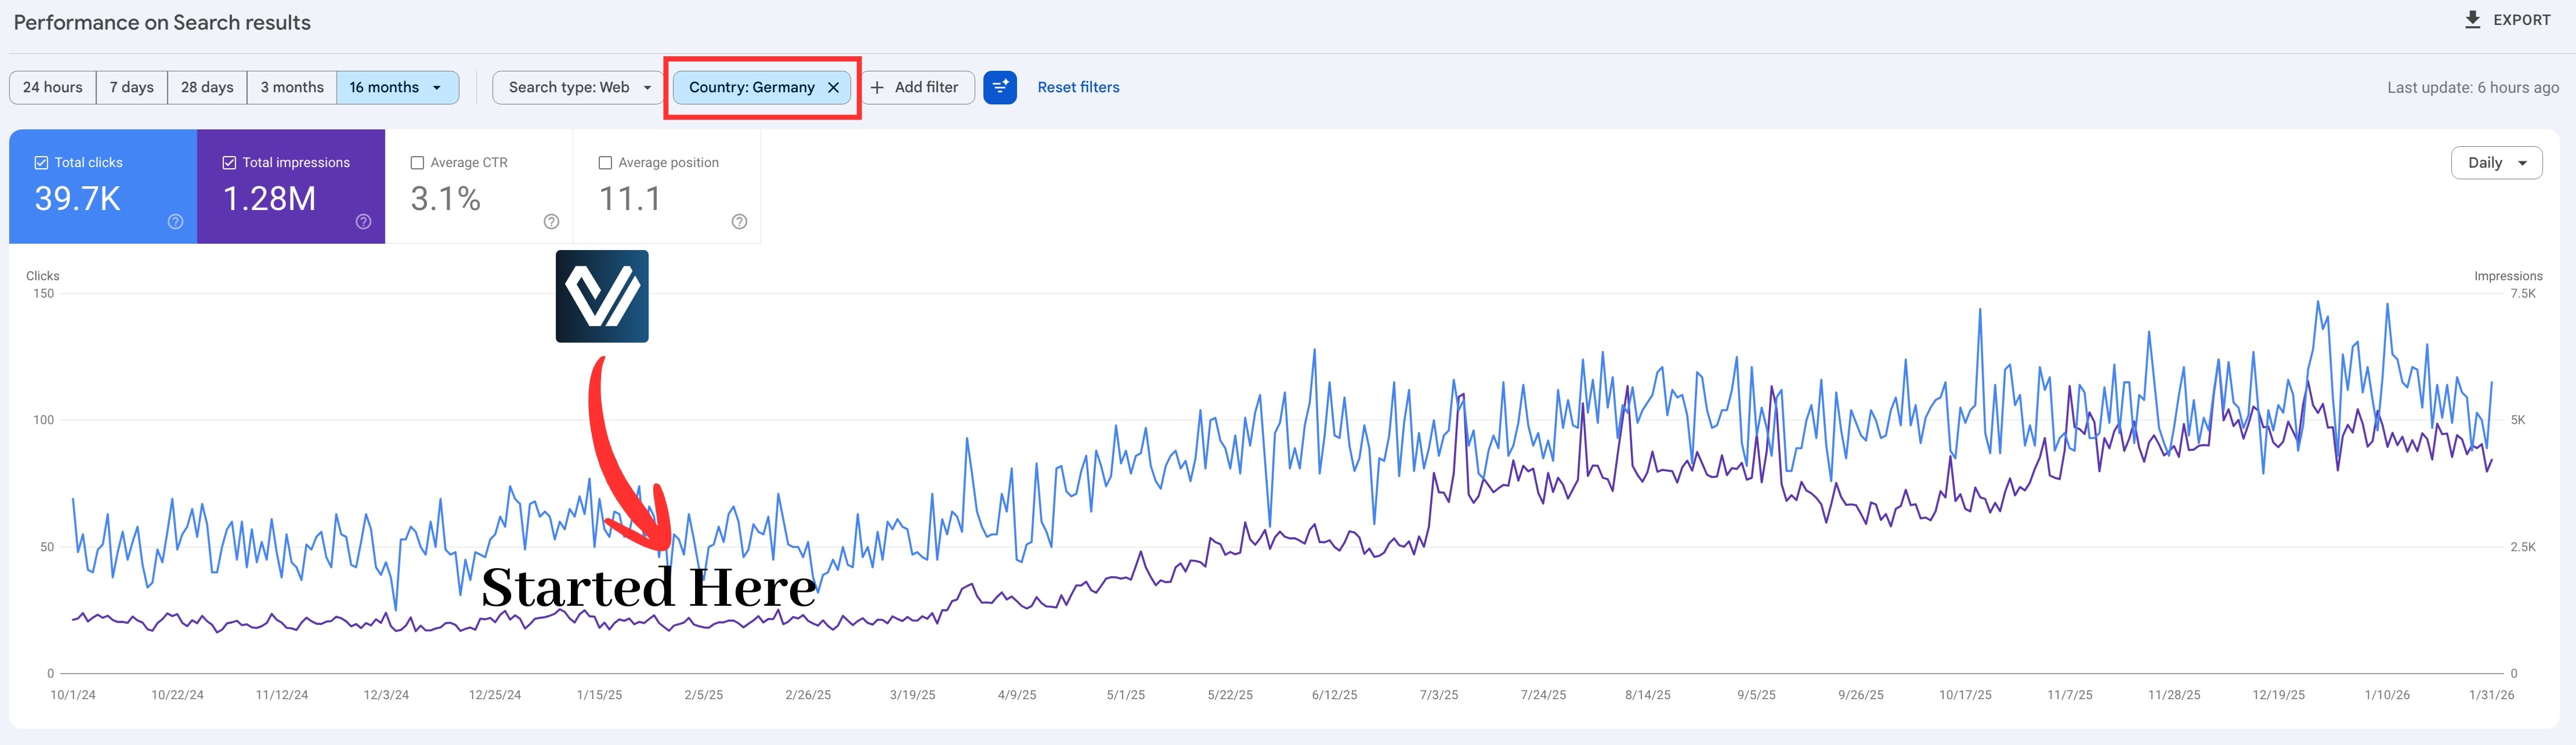Click the plus icon for Add filter
The image size is (2576, 745).
[x=877, y=88]
